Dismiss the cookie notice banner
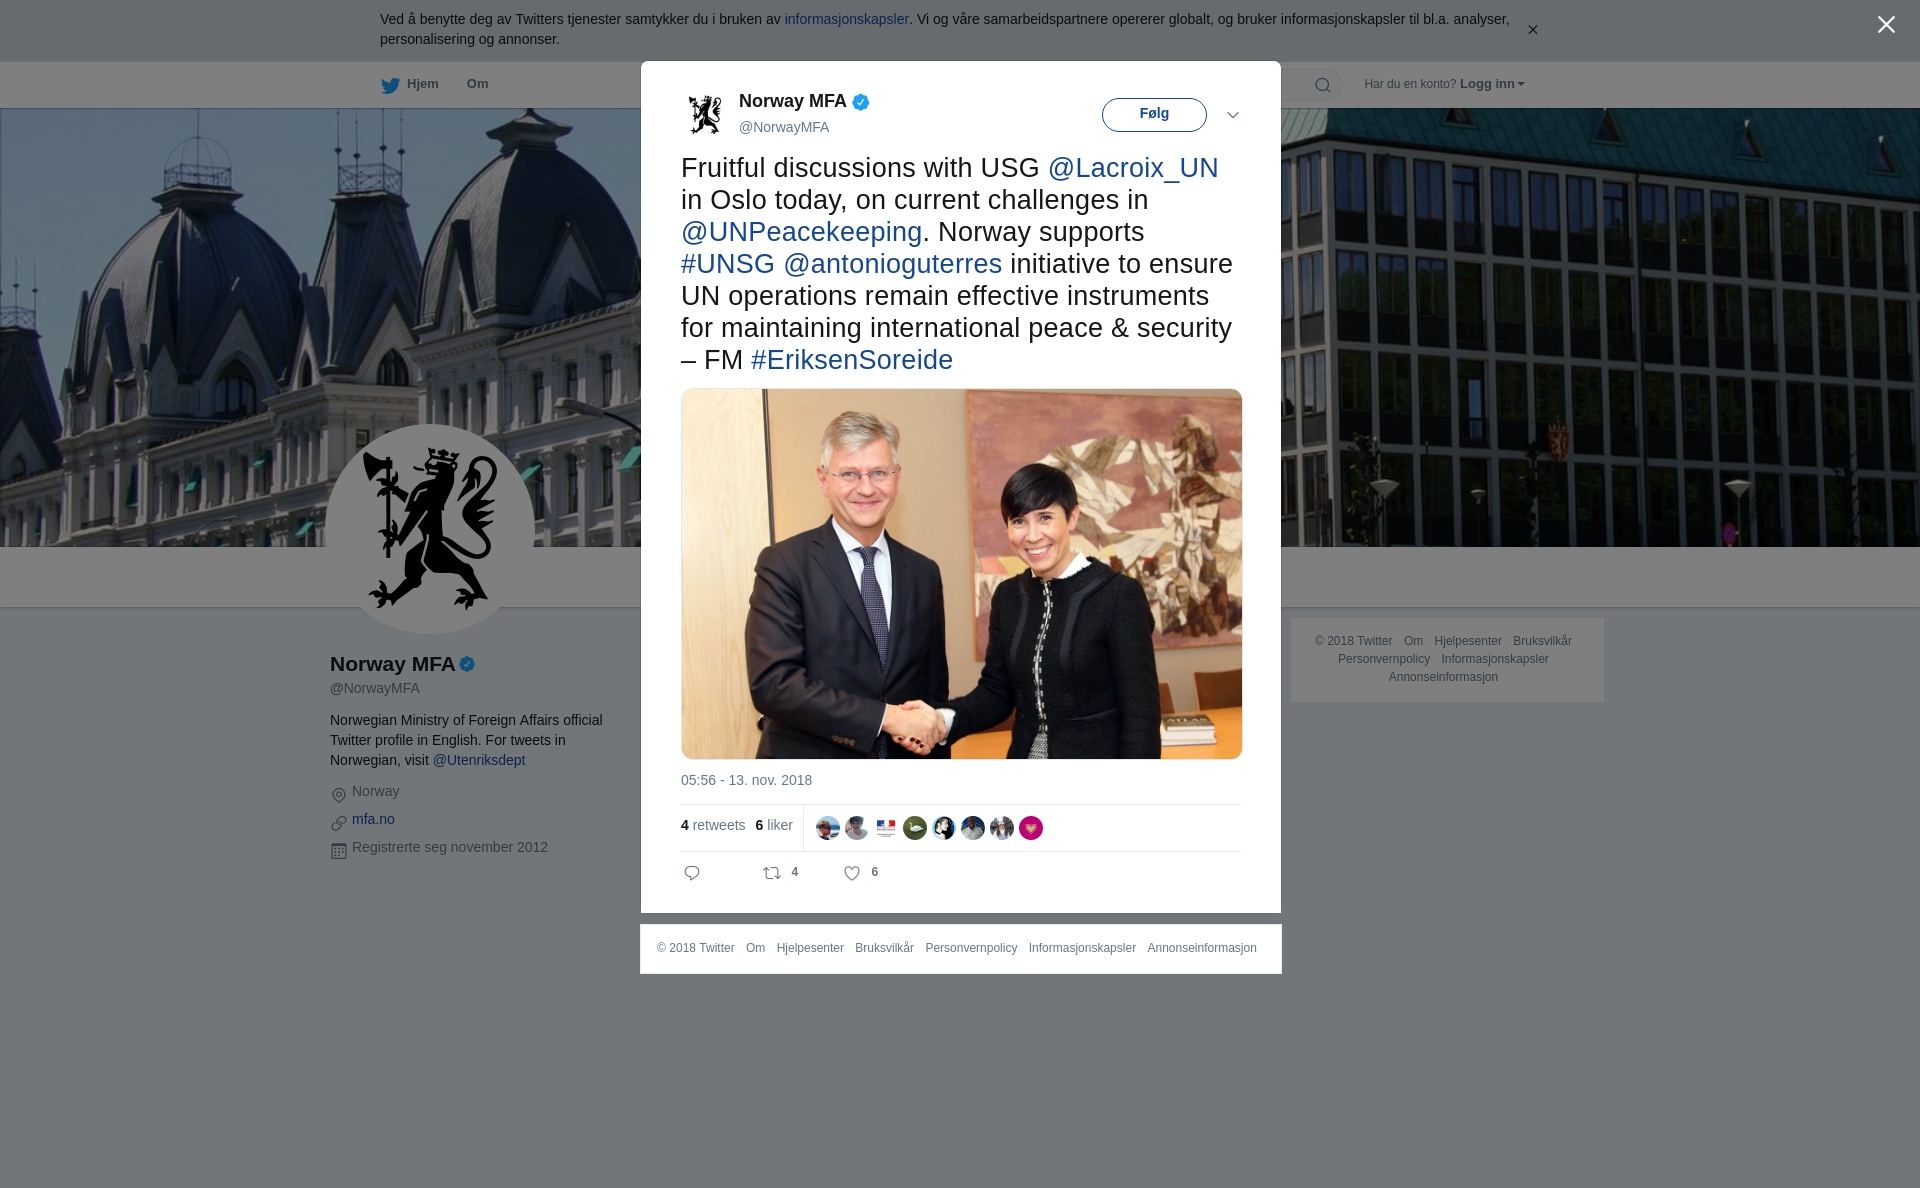Screen dimensions: 1920x1188 [x=1532, y=30]
